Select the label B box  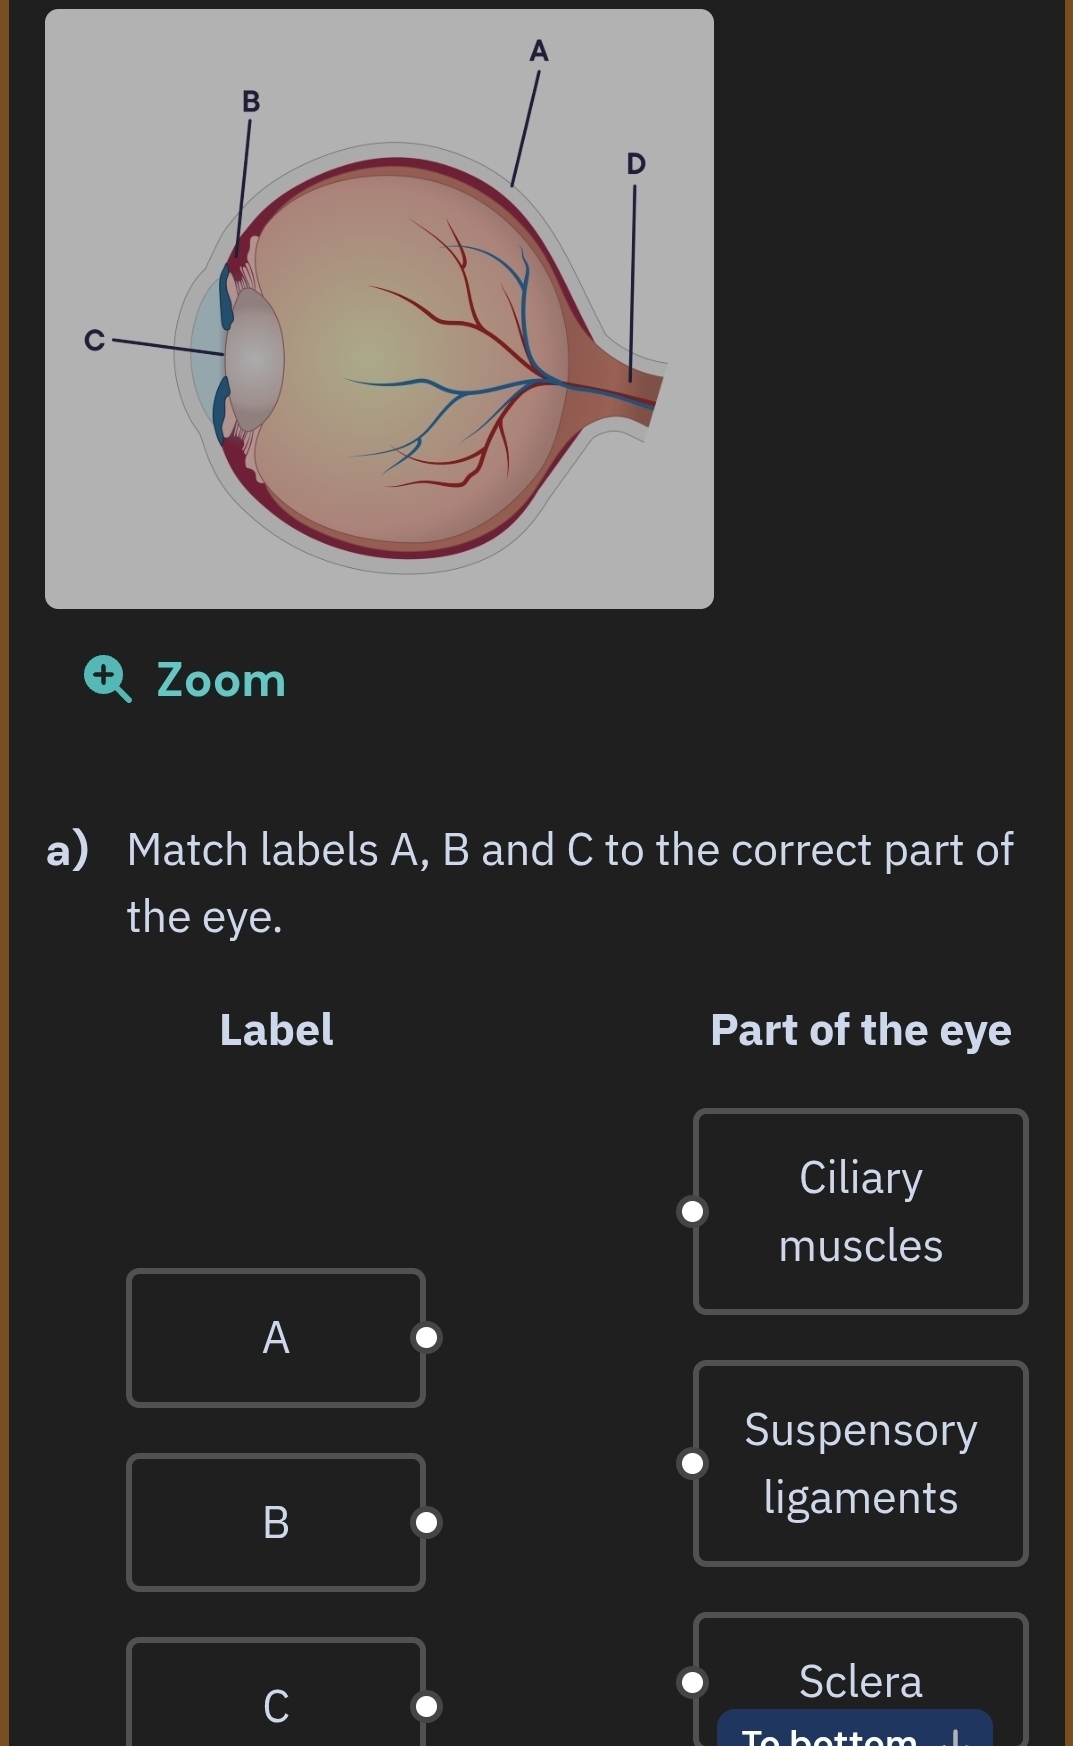point(275,1522)
